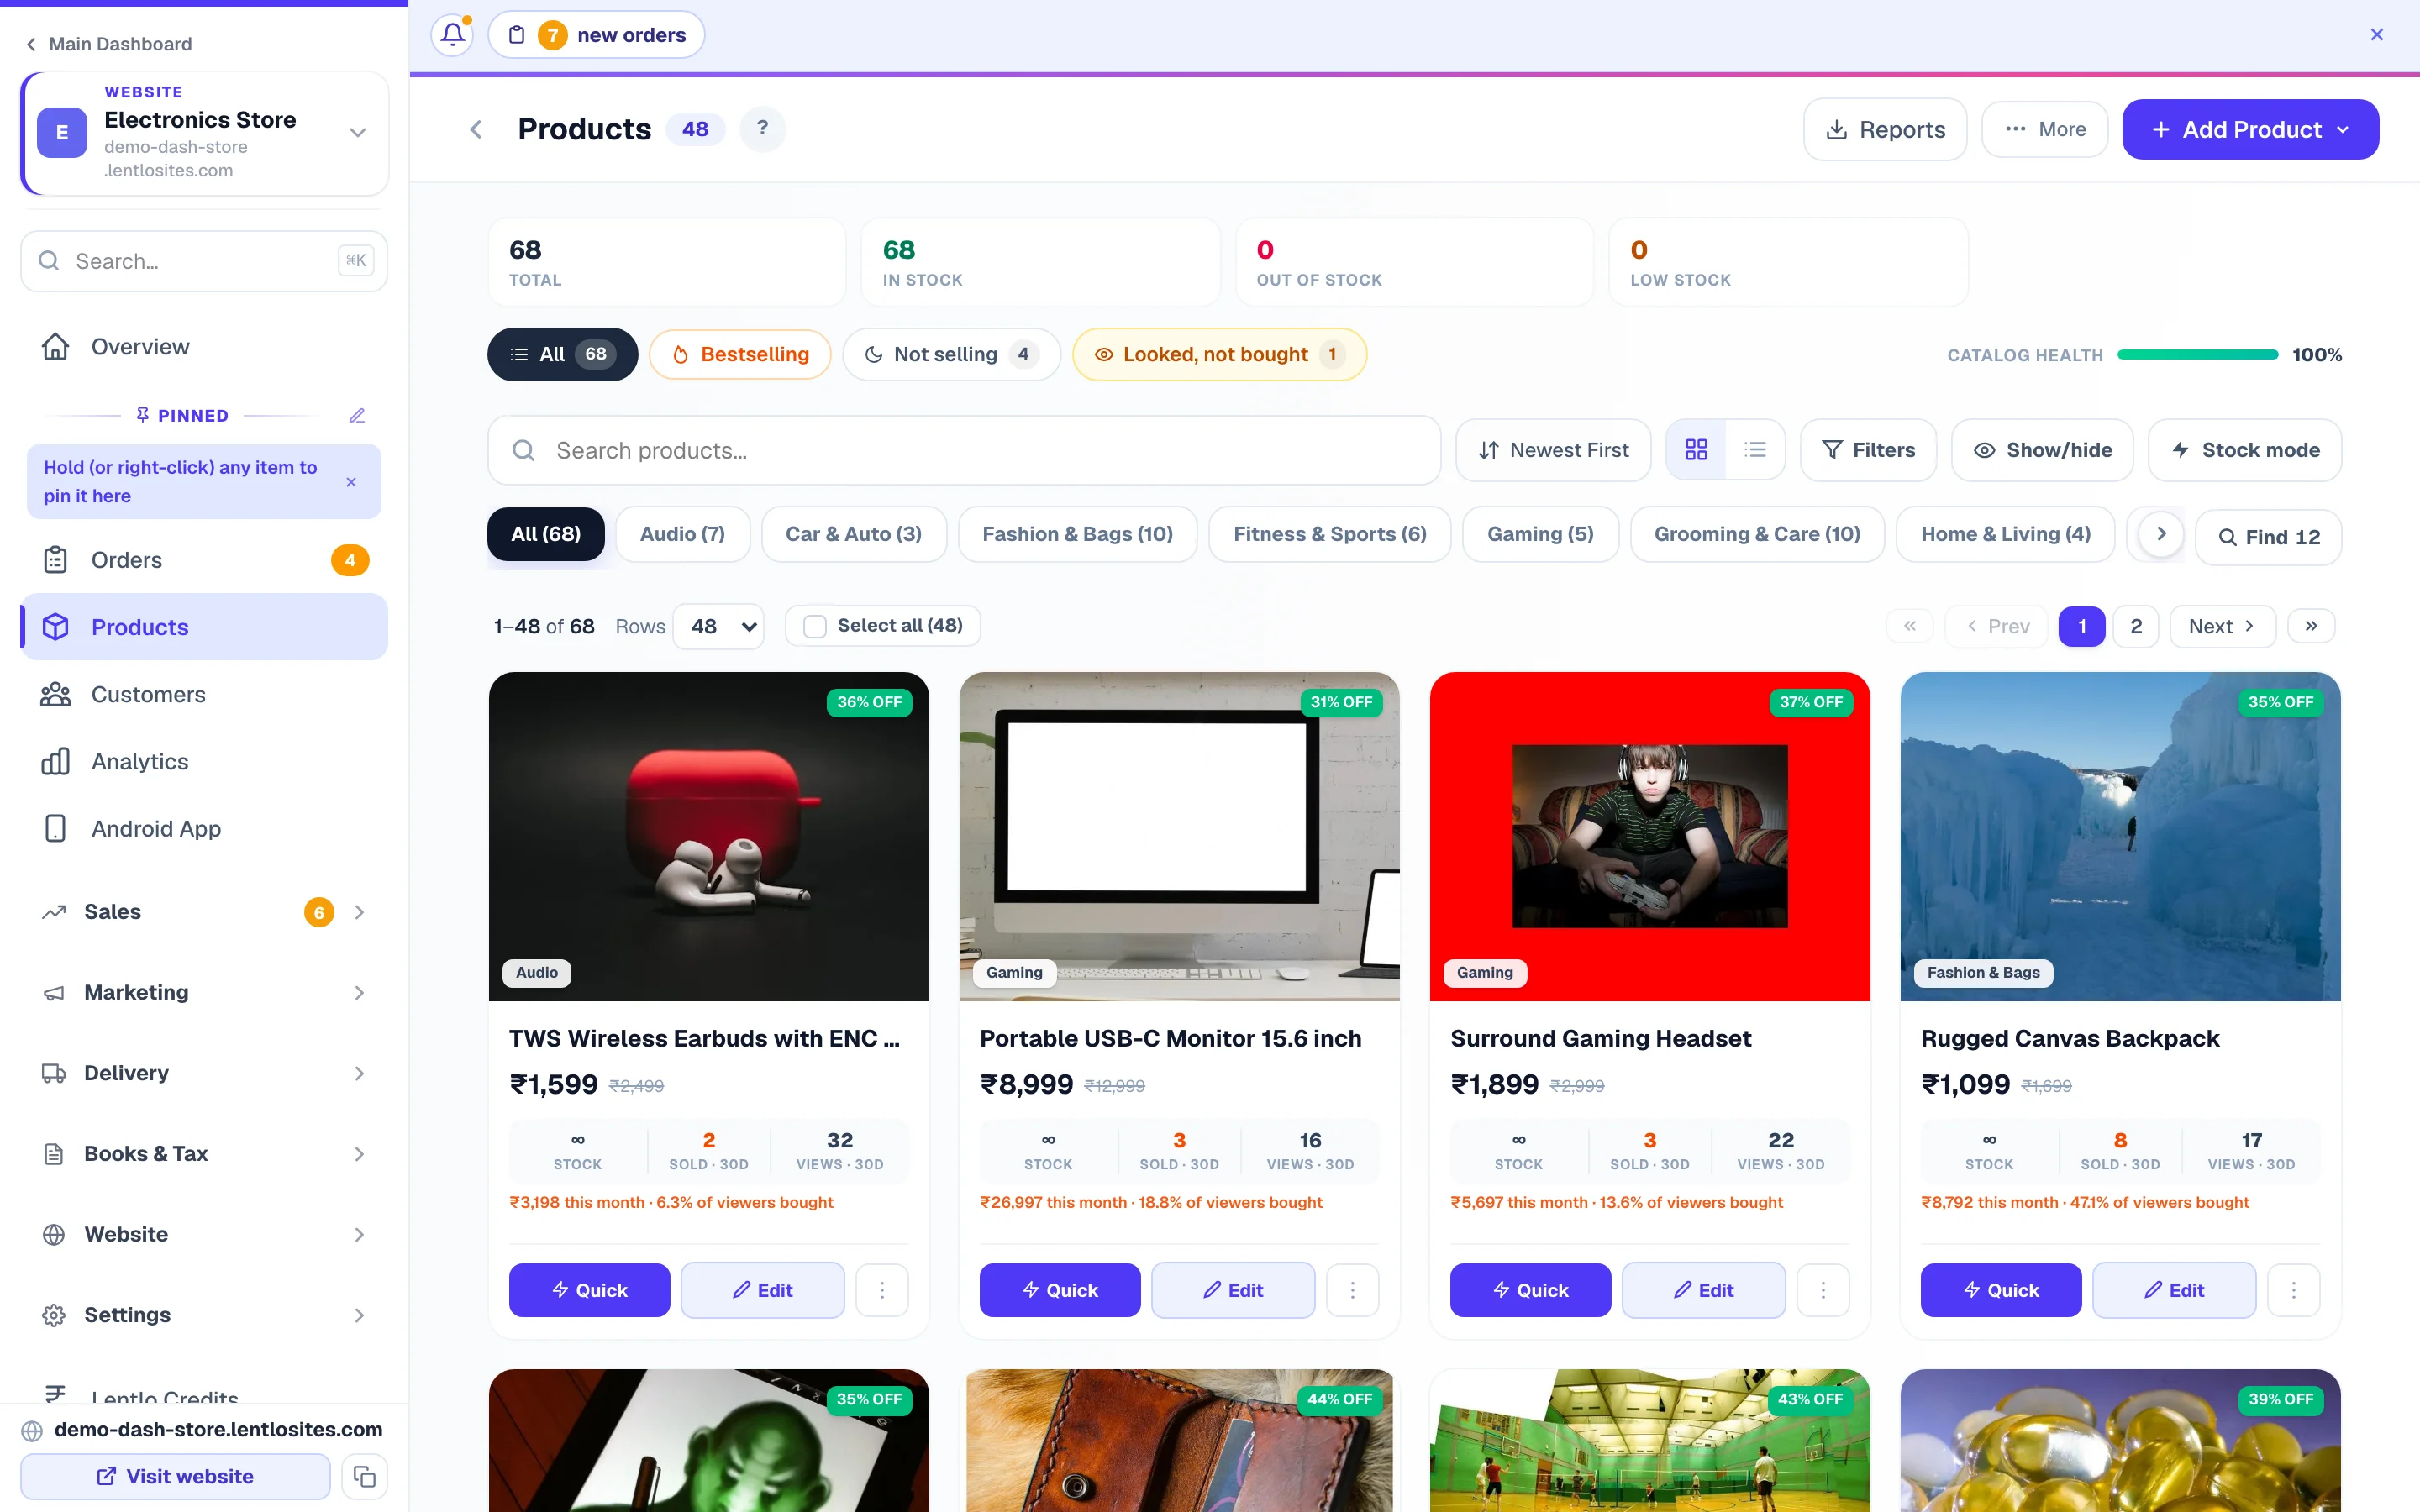Open Android App in the sidebar

pos(204,828)
